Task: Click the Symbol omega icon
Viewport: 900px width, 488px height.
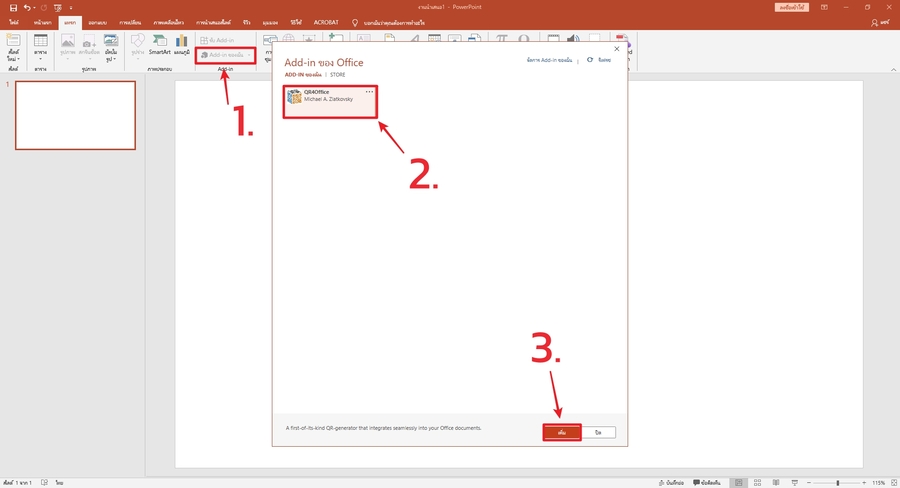Action: [x=523, y=38]
